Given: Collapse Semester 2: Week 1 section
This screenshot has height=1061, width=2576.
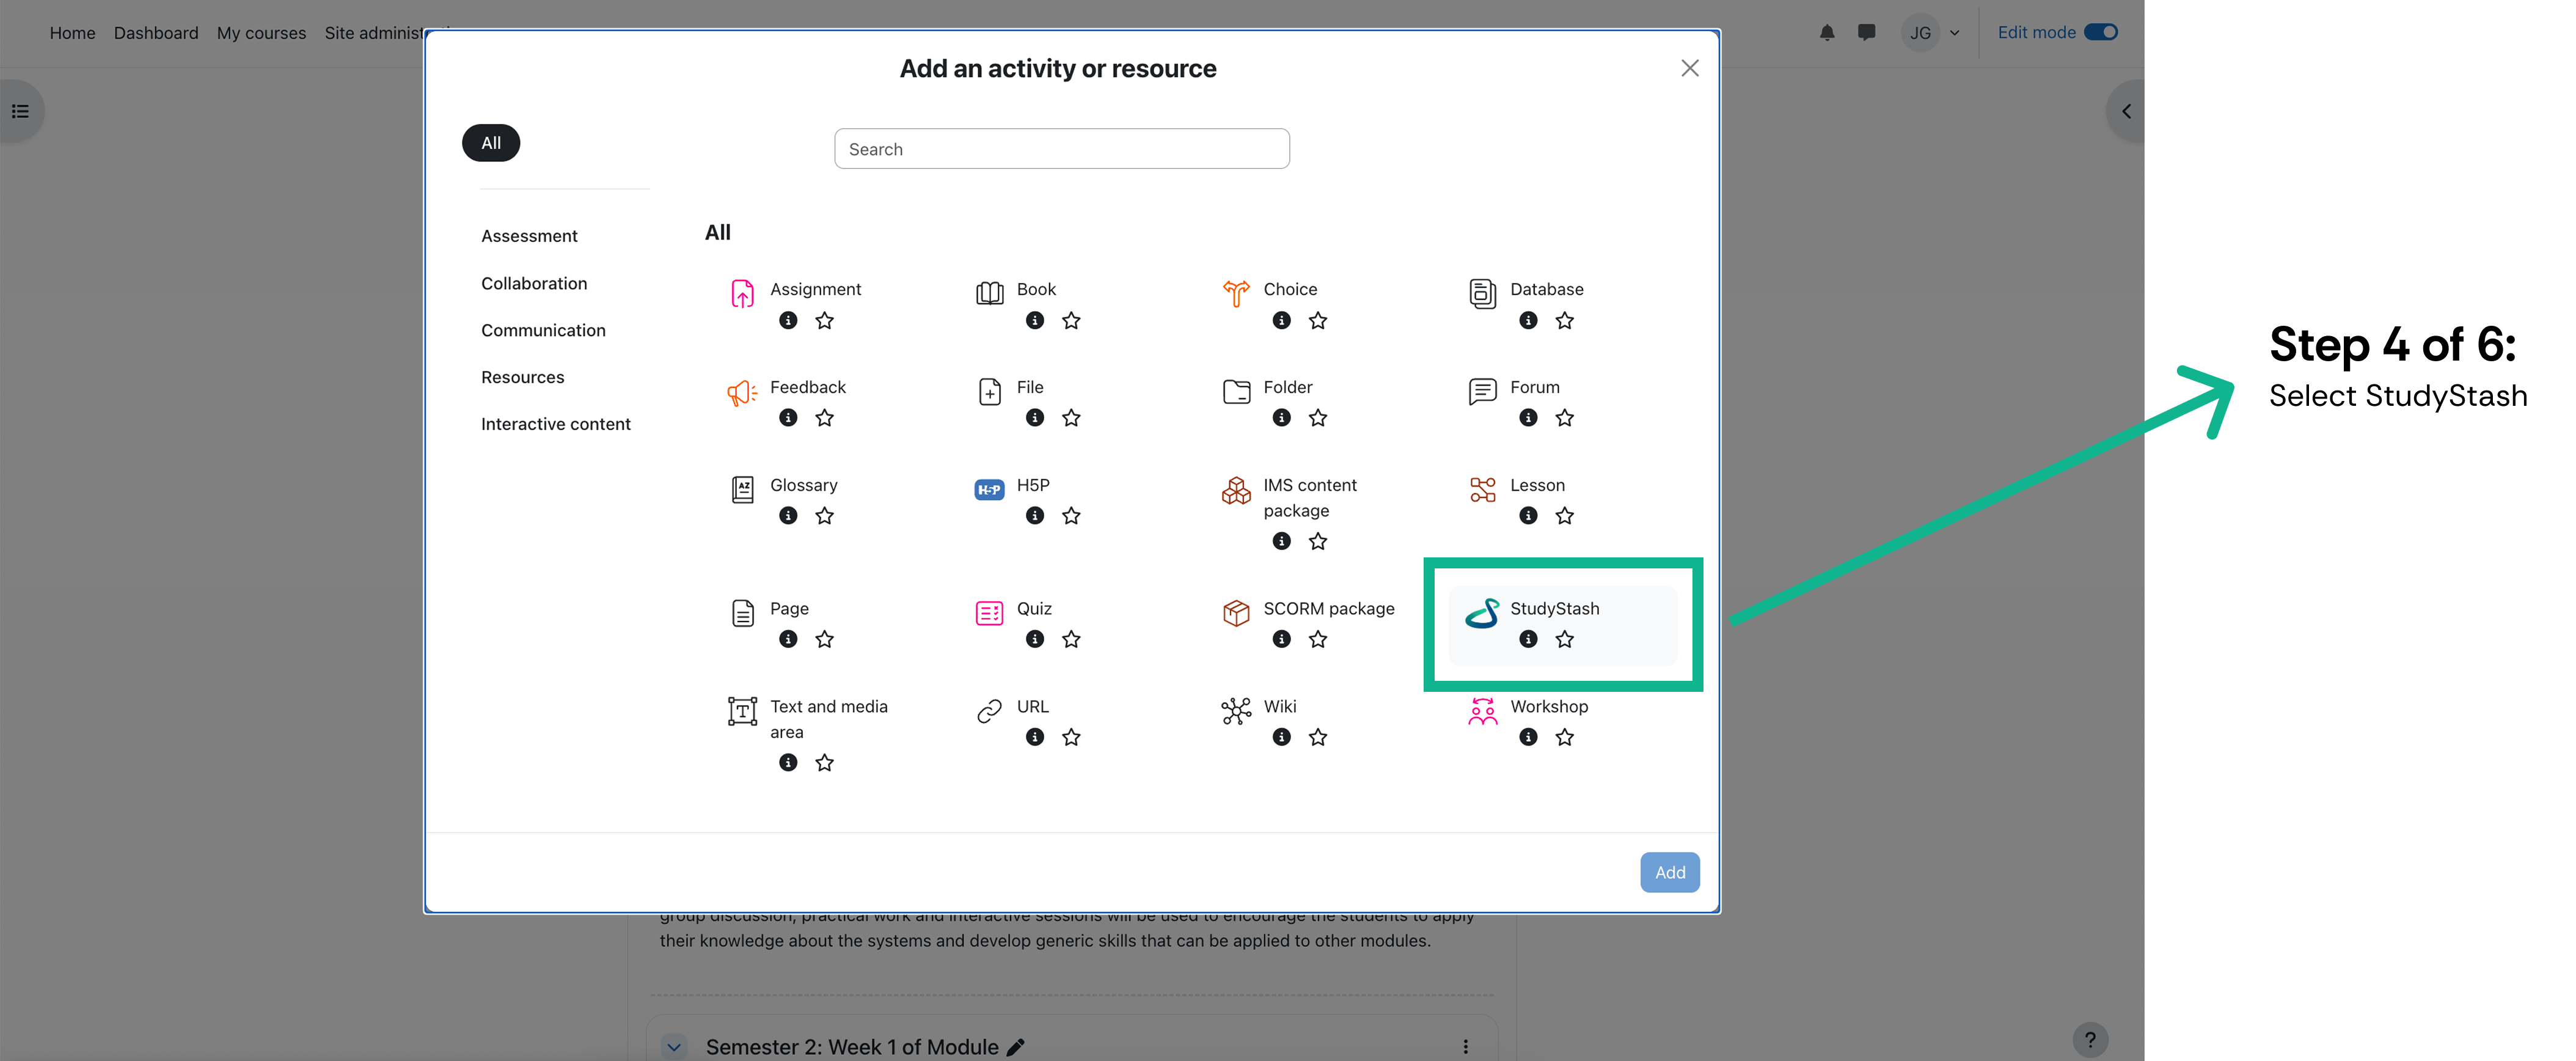Looking at the screenshot, I should click(x=674, y=1047).
